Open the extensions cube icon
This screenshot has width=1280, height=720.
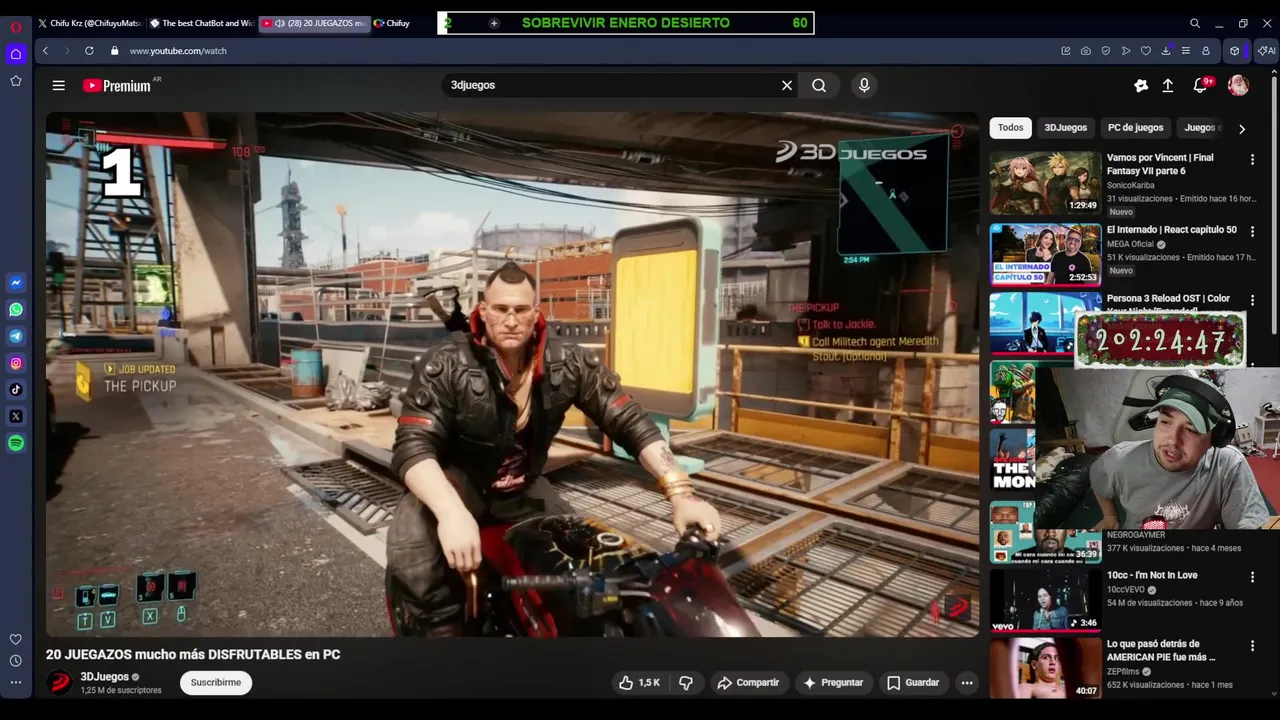(x=1235, y=50)
